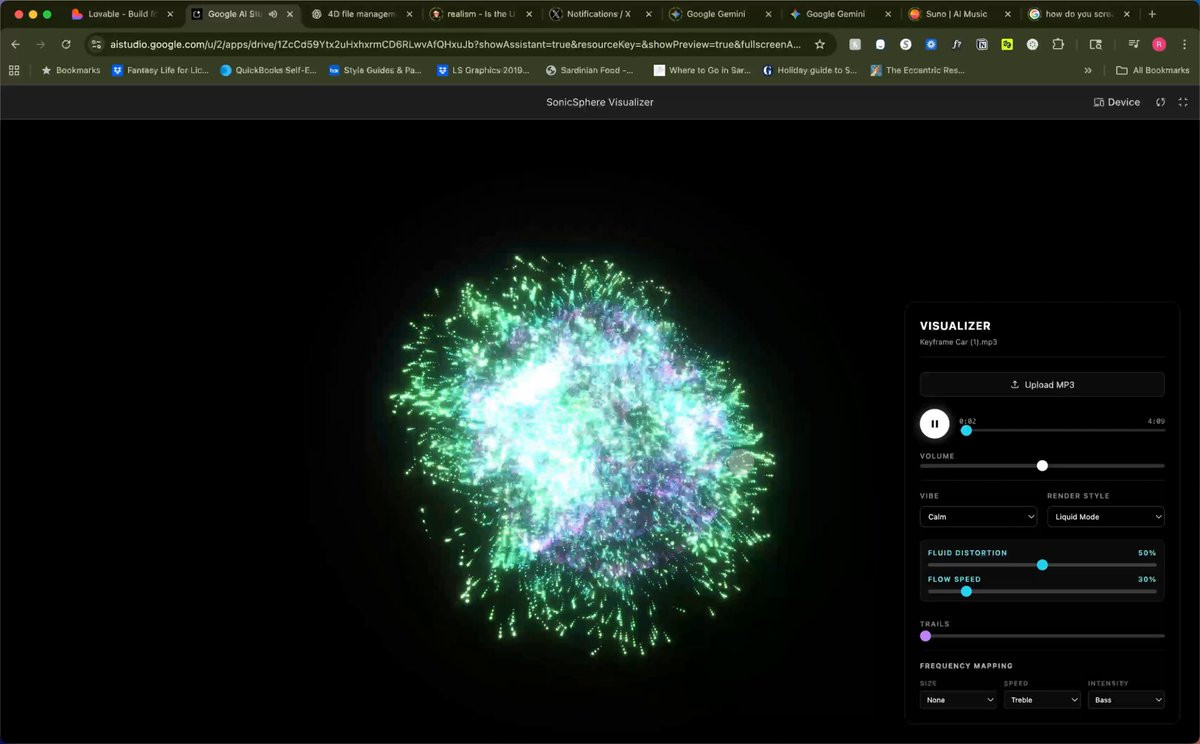This screenshot has width=1200, height=744.
Task: Click the purple Trails slider handle
Action: click(x=925, y=635)
